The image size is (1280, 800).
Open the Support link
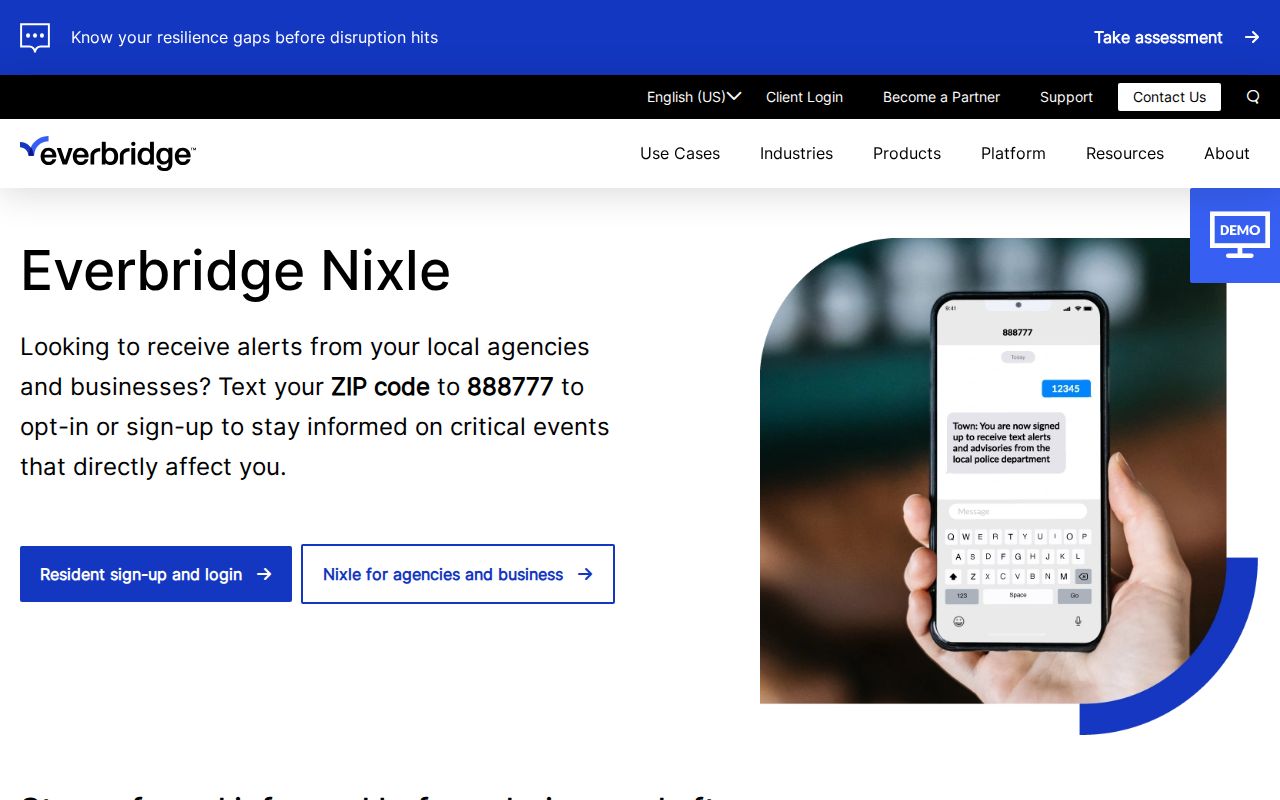(1066, 97)
